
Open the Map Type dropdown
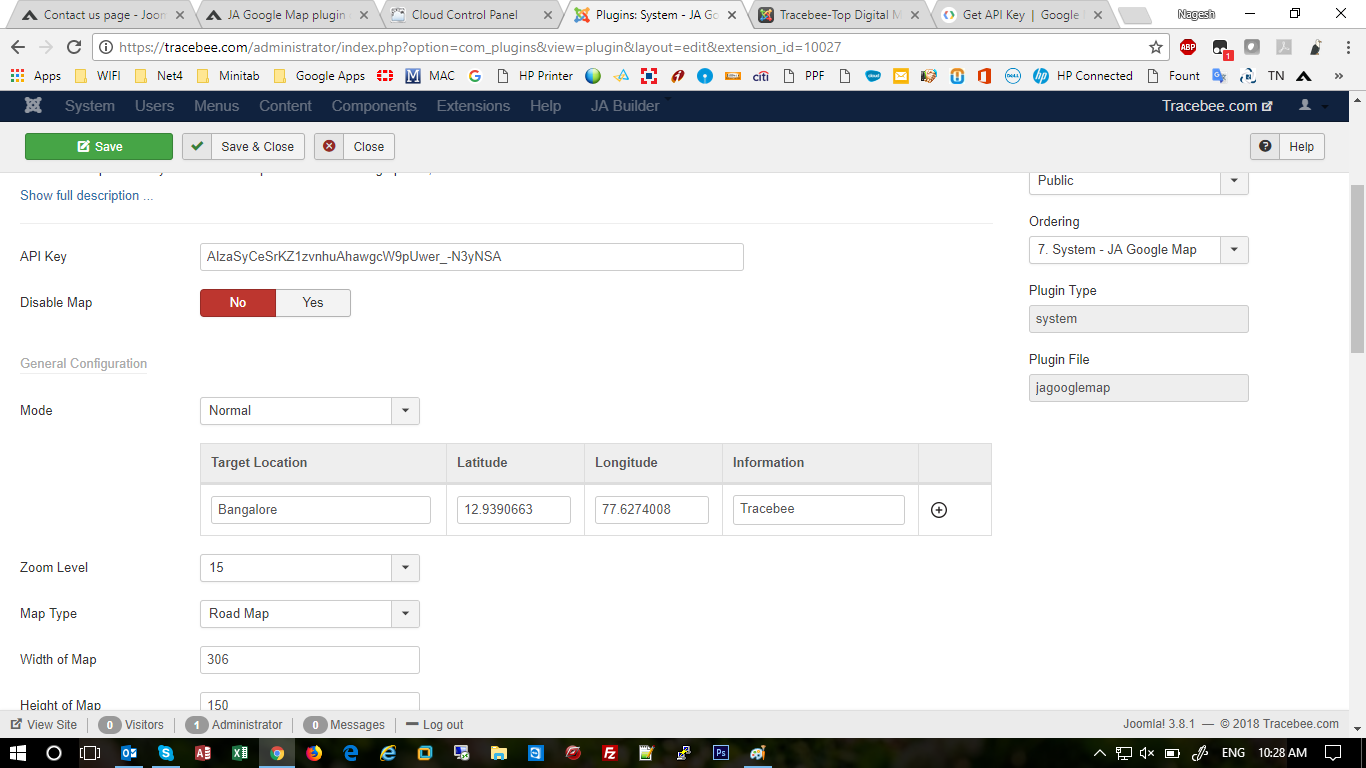[x=310, y=614]
